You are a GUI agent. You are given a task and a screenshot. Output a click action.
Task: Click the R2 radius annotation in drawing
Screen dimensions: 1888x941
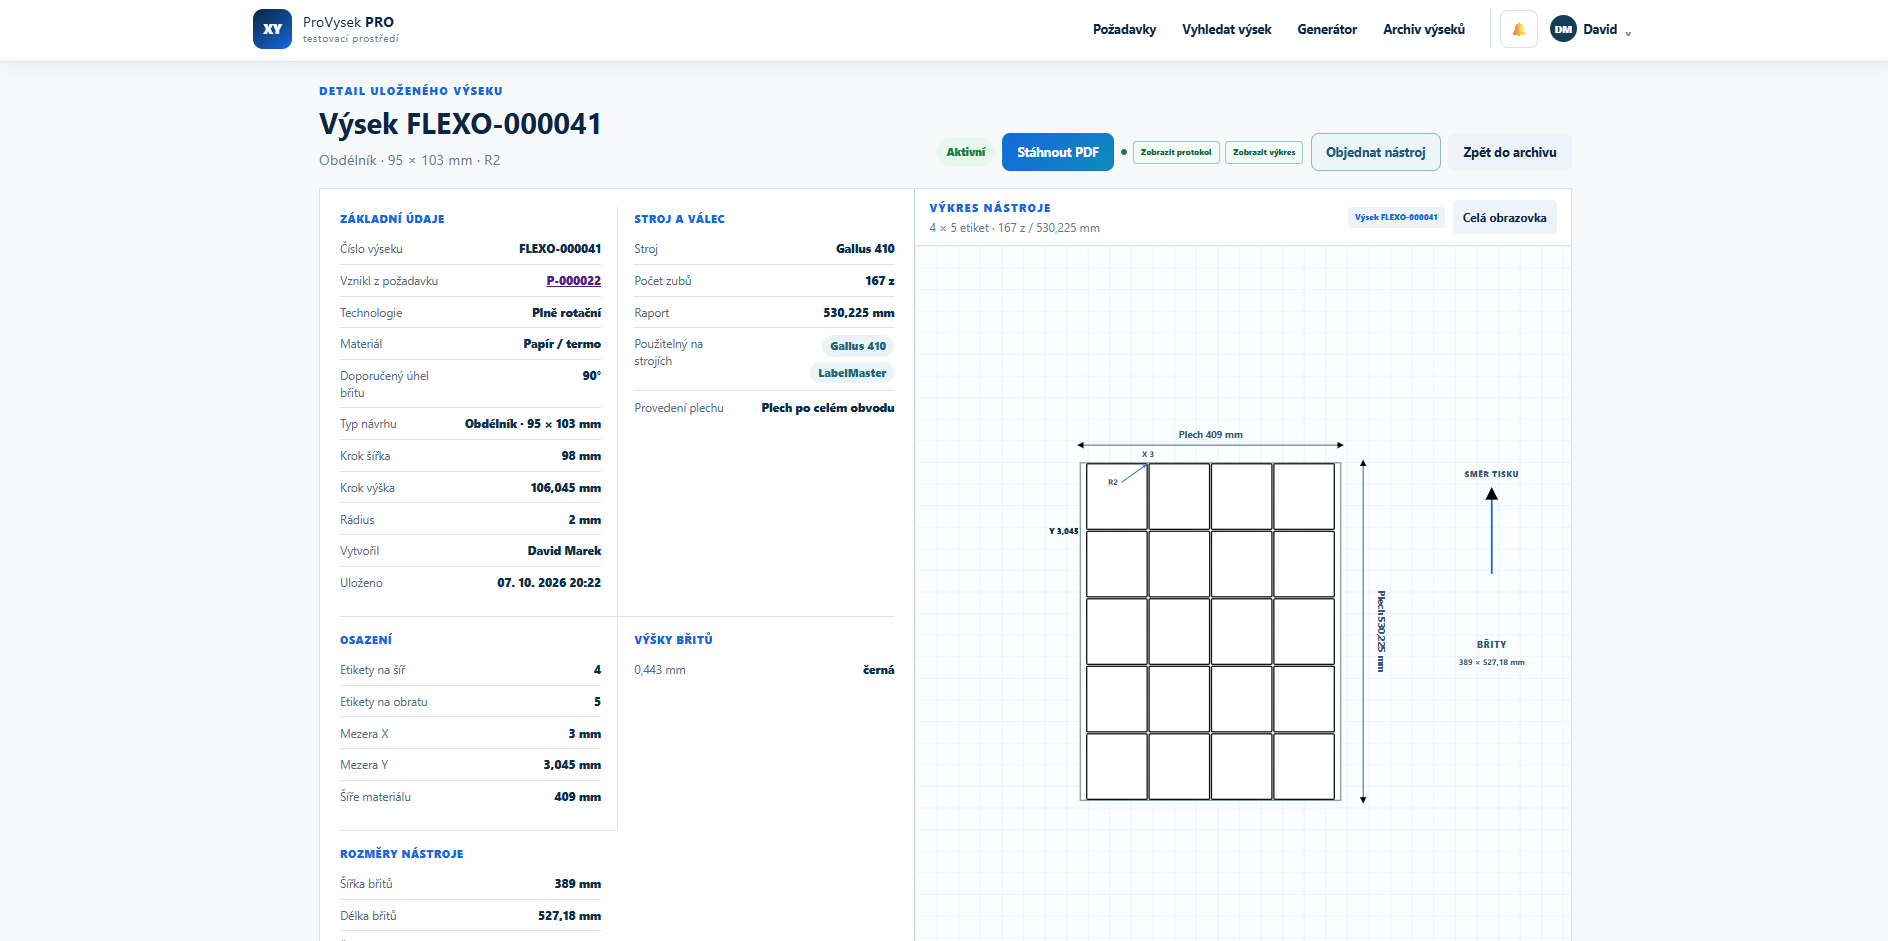tap(1112, 482)
